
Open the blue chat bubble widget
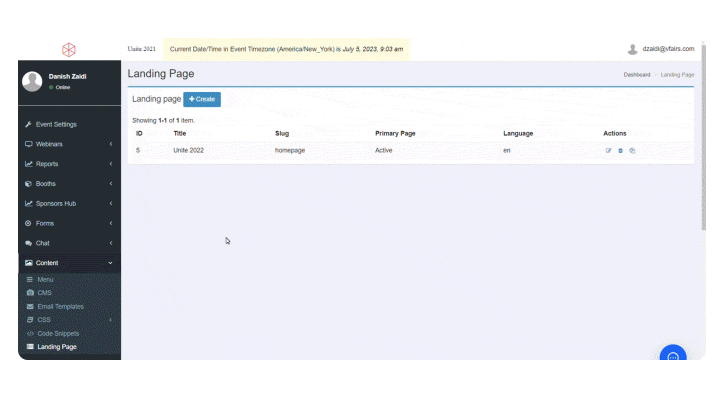point(673,354)
